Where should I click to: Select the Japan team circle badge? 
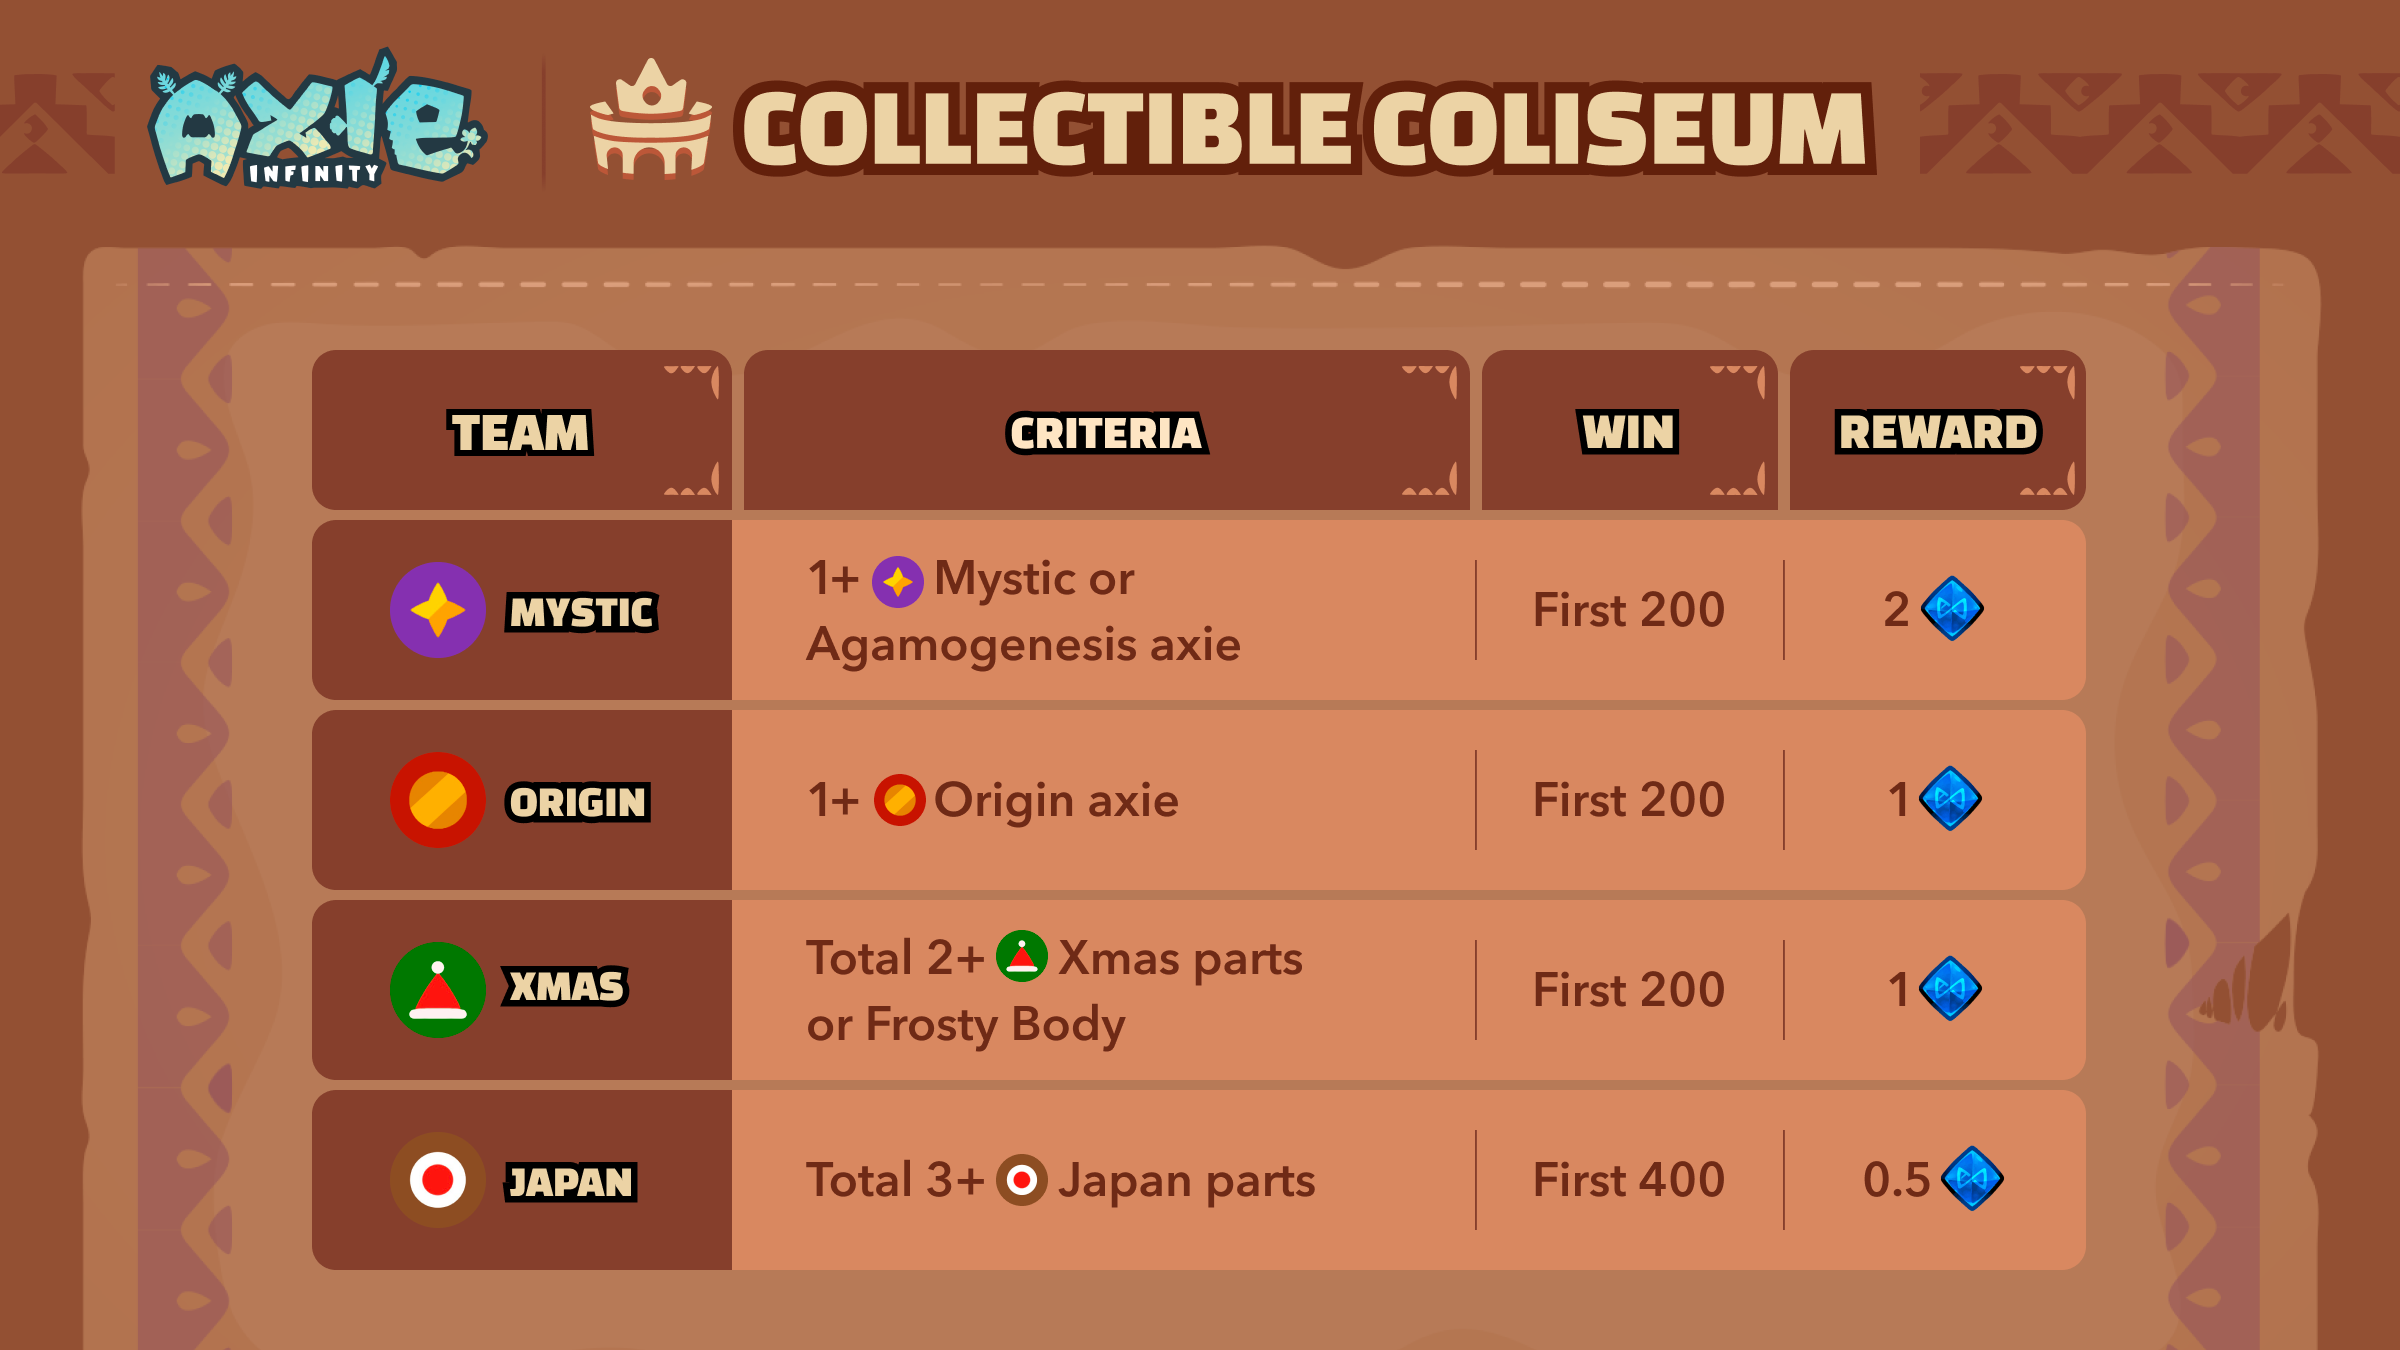[x=438, y=1180]
